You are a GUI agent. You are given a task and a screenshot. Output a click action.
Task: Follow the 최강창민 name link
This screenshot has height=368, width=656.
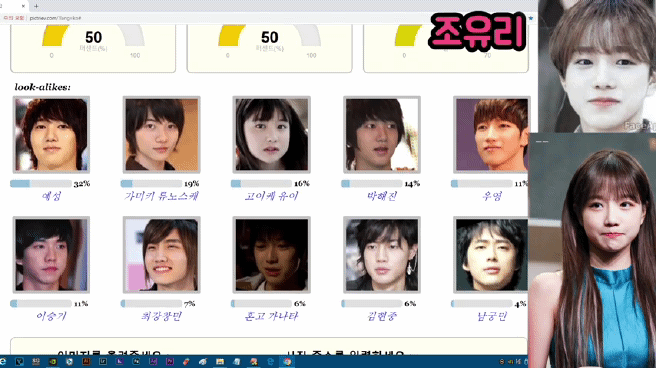click(x=161, y=316)
